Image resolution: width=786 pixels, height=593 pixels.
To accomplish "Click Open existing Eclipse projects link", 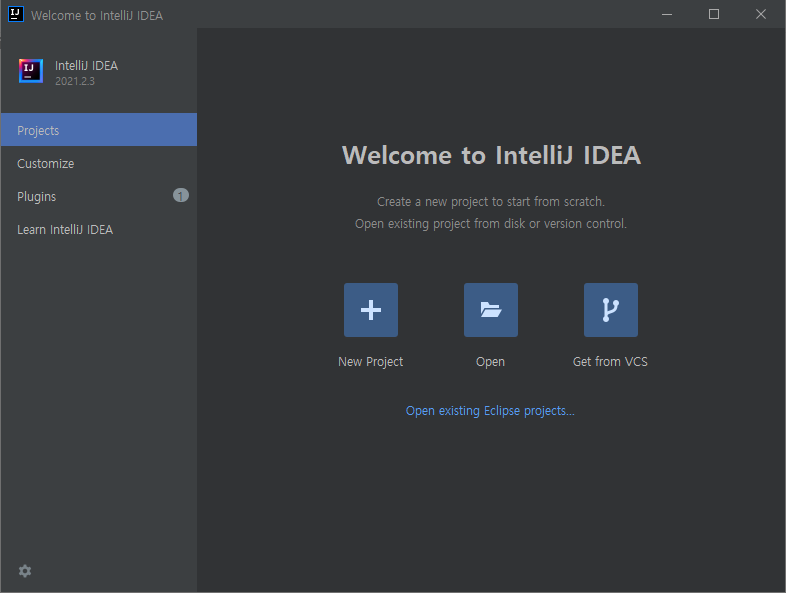I will coord(490,411).
